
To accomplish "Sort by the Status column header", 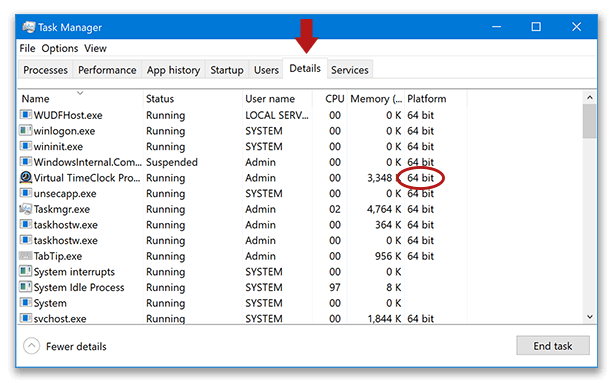I will (192, 98).
